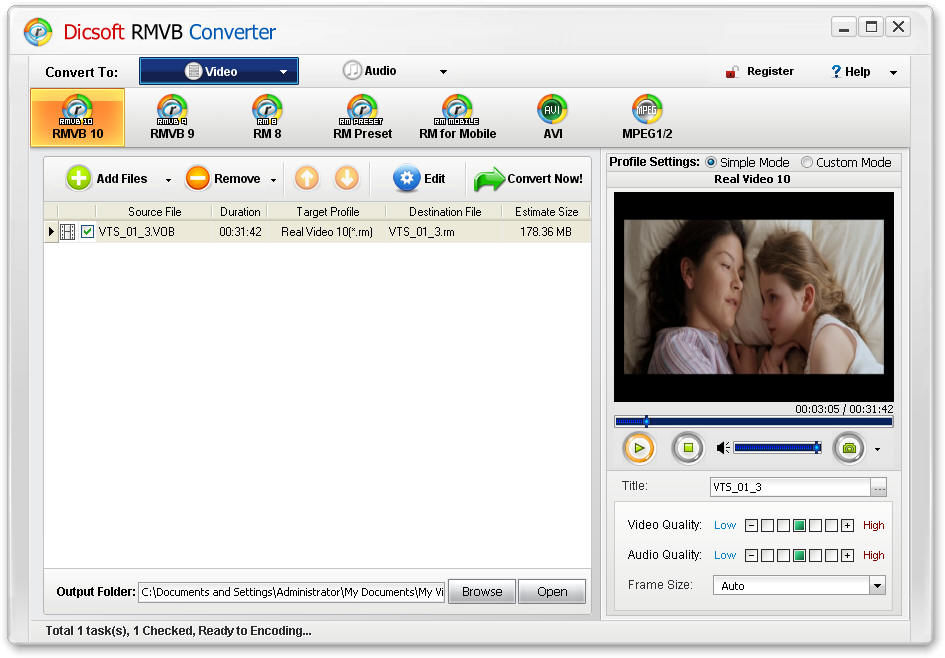Open the Convert To Video dropdown
The height and width of the screenshot is (658, 945).
click(218, 72)
